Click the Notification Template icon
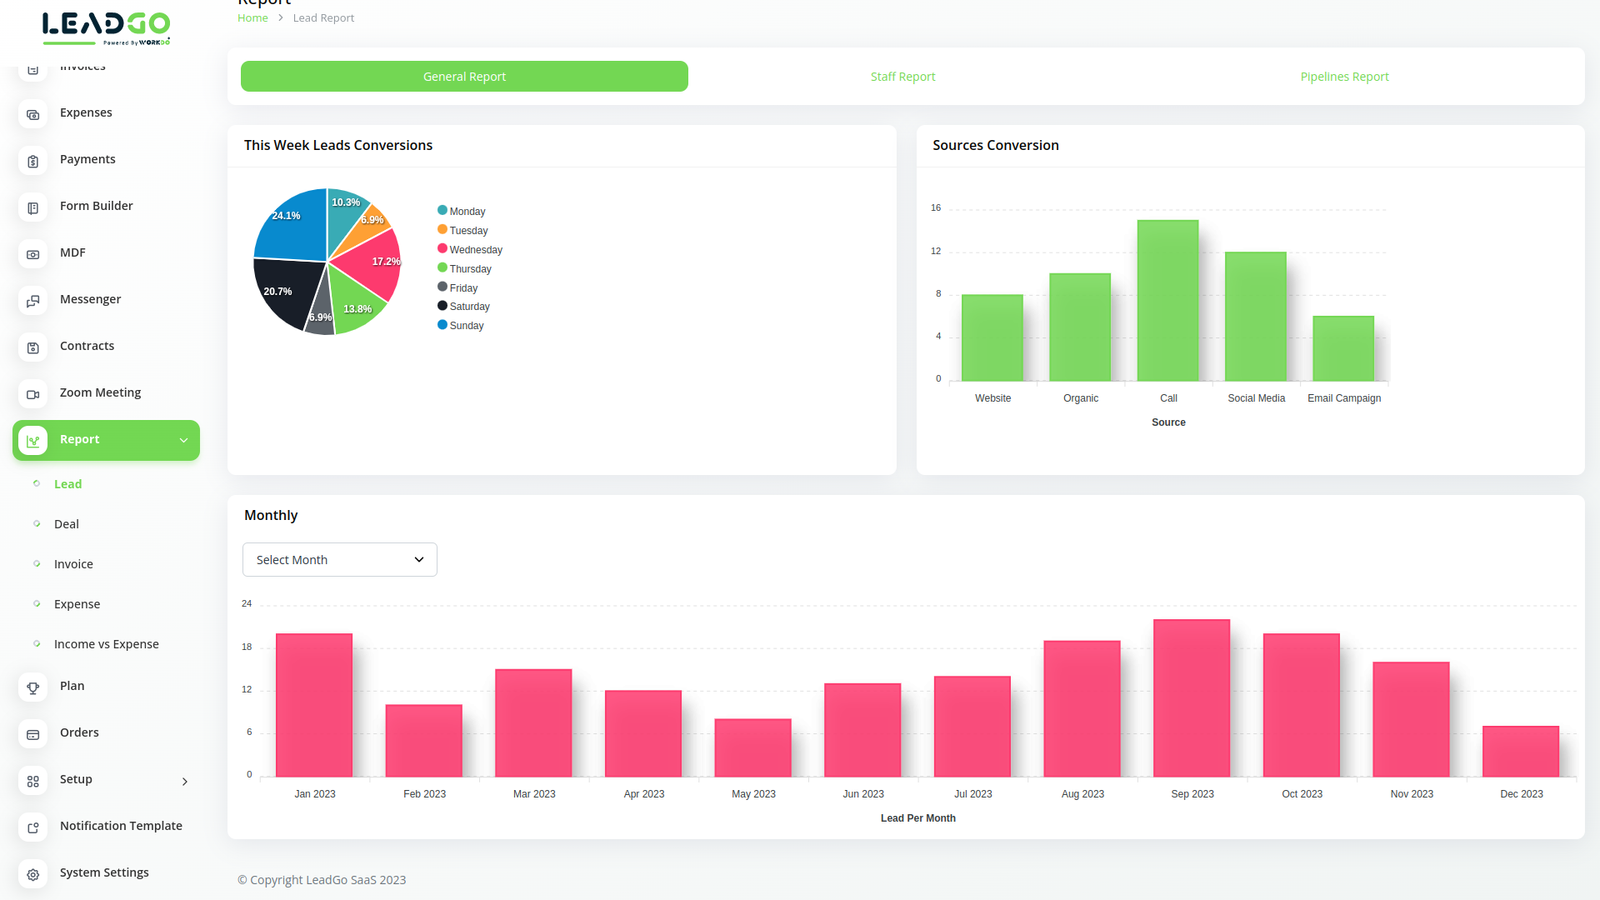The width and height of the screenshot is (1600, 900). [33, 827]
